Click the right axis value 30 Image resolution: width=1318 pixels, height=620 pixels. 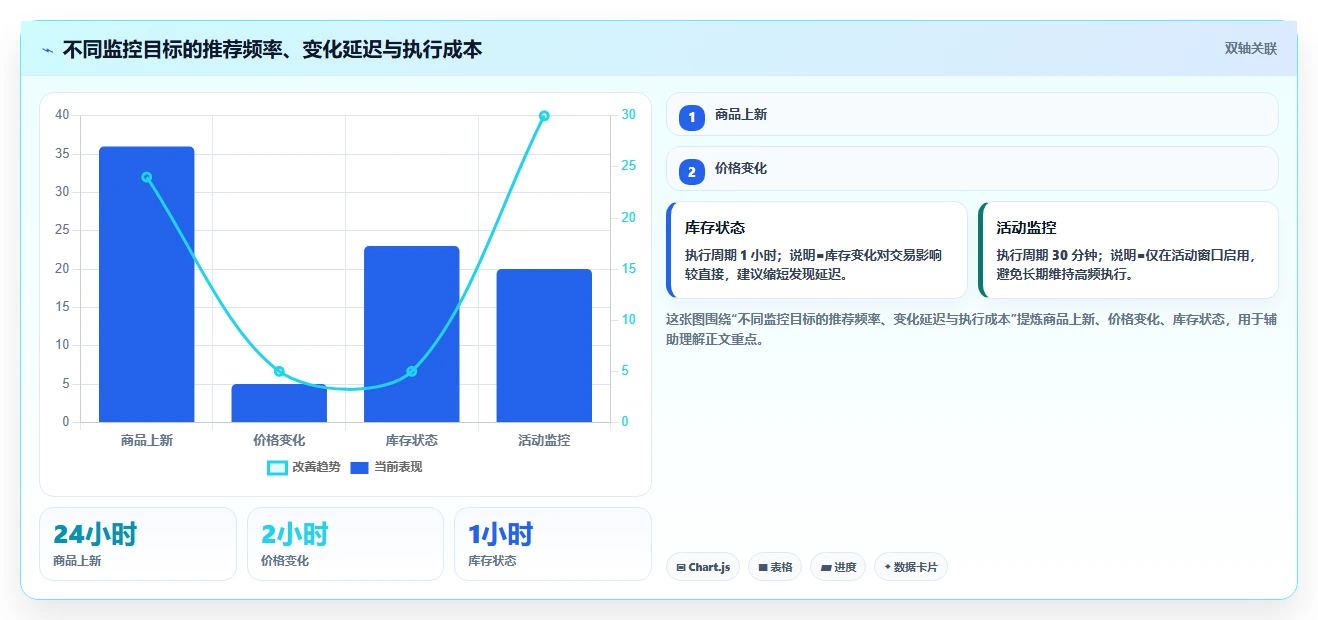tap(628, 115)
